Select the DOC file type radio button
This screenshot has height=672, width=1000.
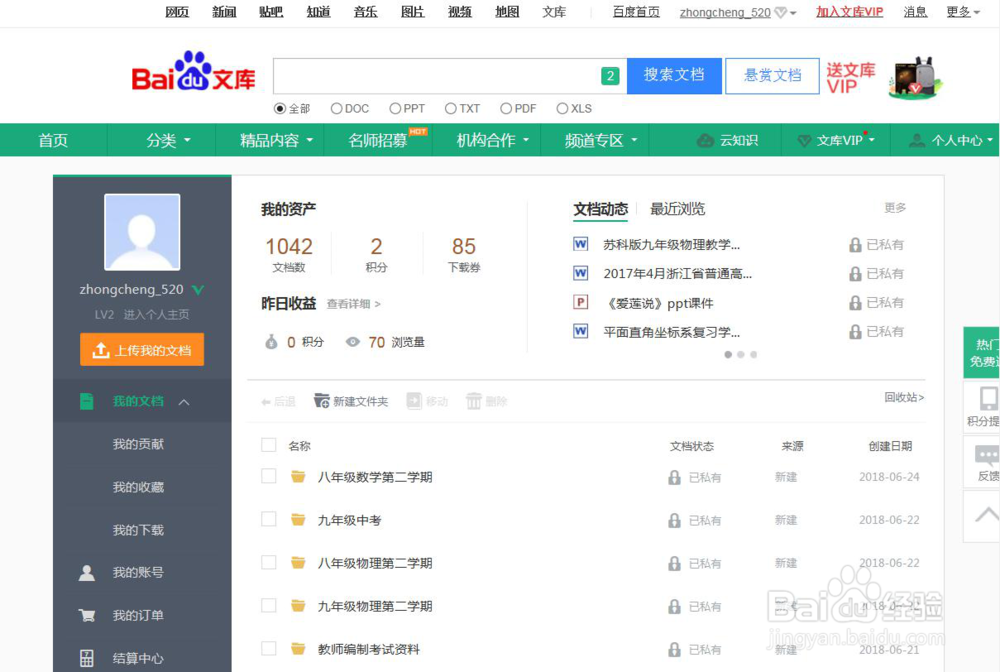click(336, 108)
